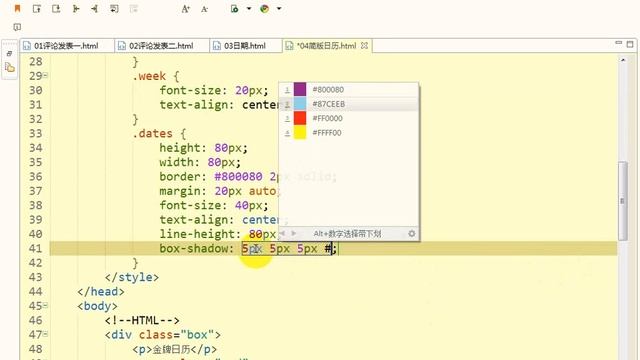
Task: Switch to 03日期.html tab
Action: pyautogui.click(x=245, y=46)
